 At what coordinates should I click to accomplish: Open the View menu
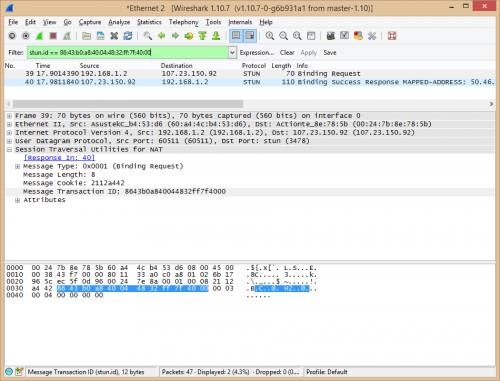pos(49,22)
